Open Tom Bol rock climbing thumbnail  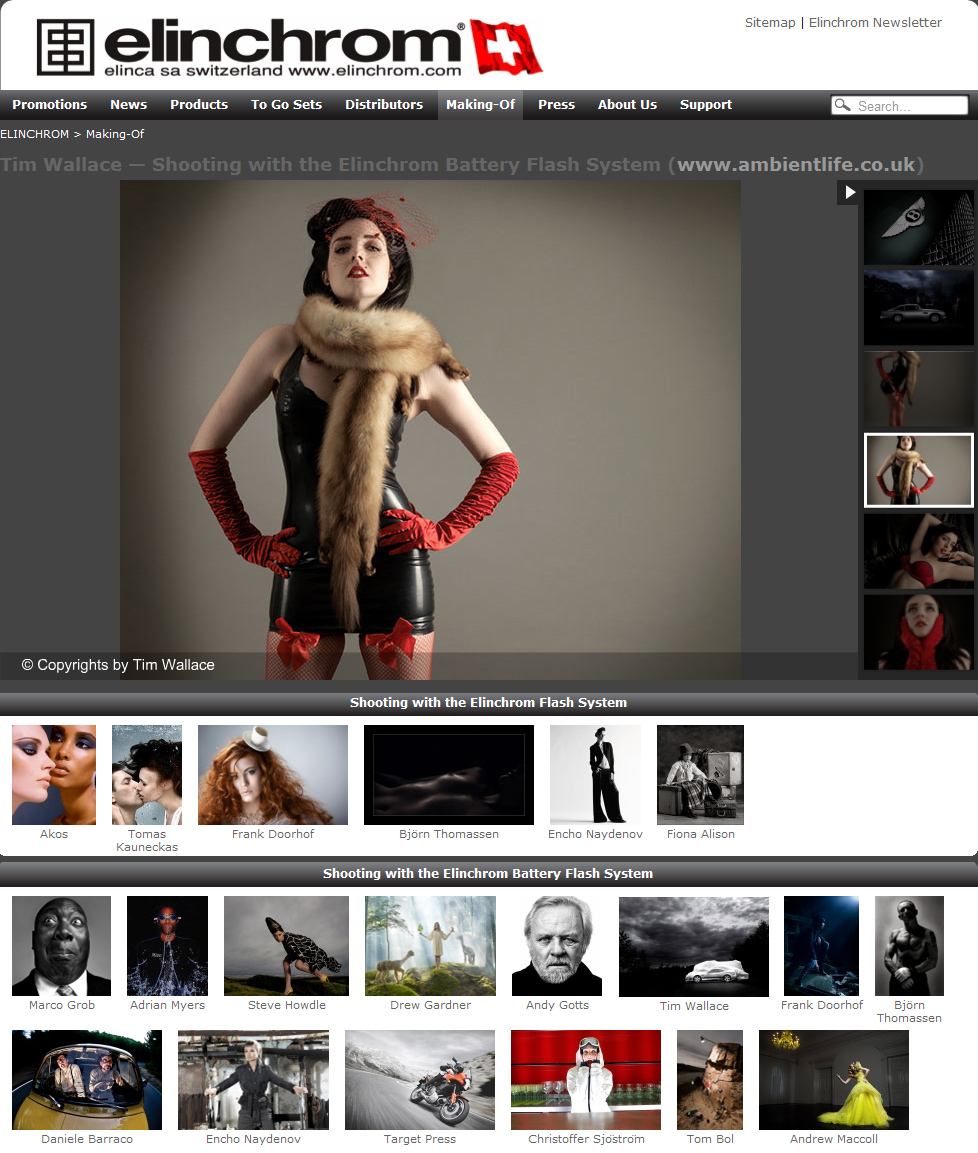pos(710,1079)
